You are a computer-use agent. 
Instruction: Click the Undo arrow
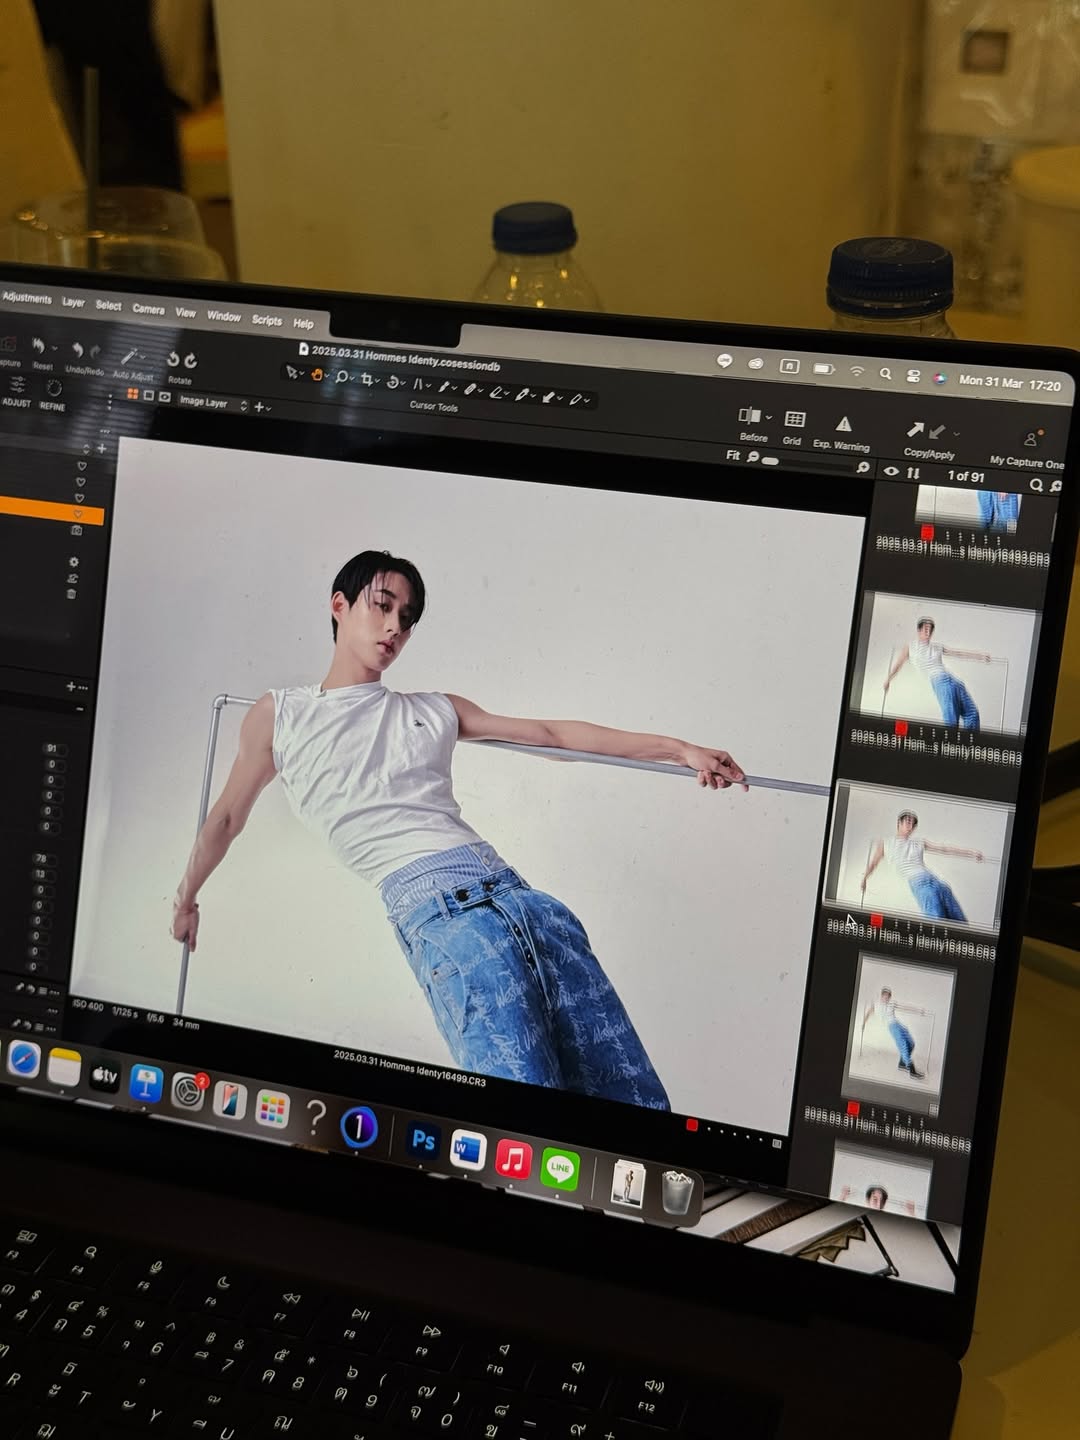(78, 351)
